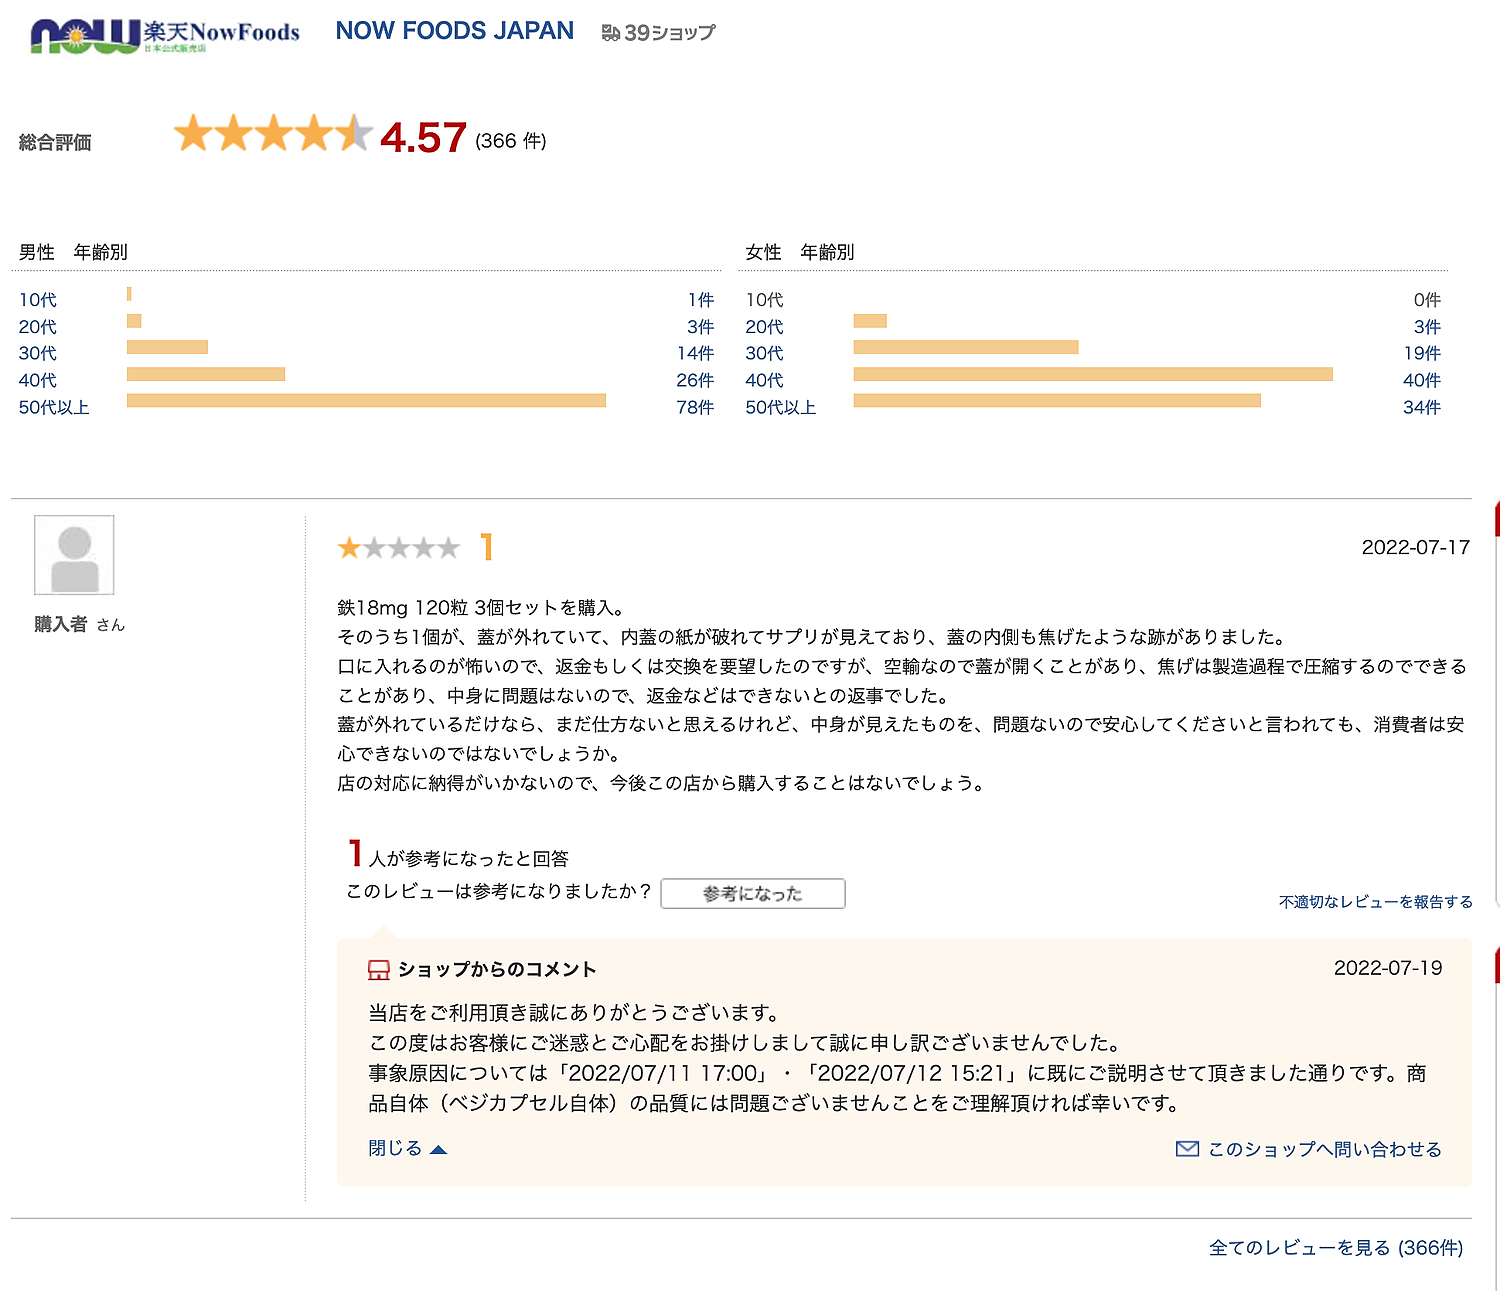This screenshot has height=1291, width=1500.
Task: Click 人が参考になったと回答 count text
Action: click(469, 859)
